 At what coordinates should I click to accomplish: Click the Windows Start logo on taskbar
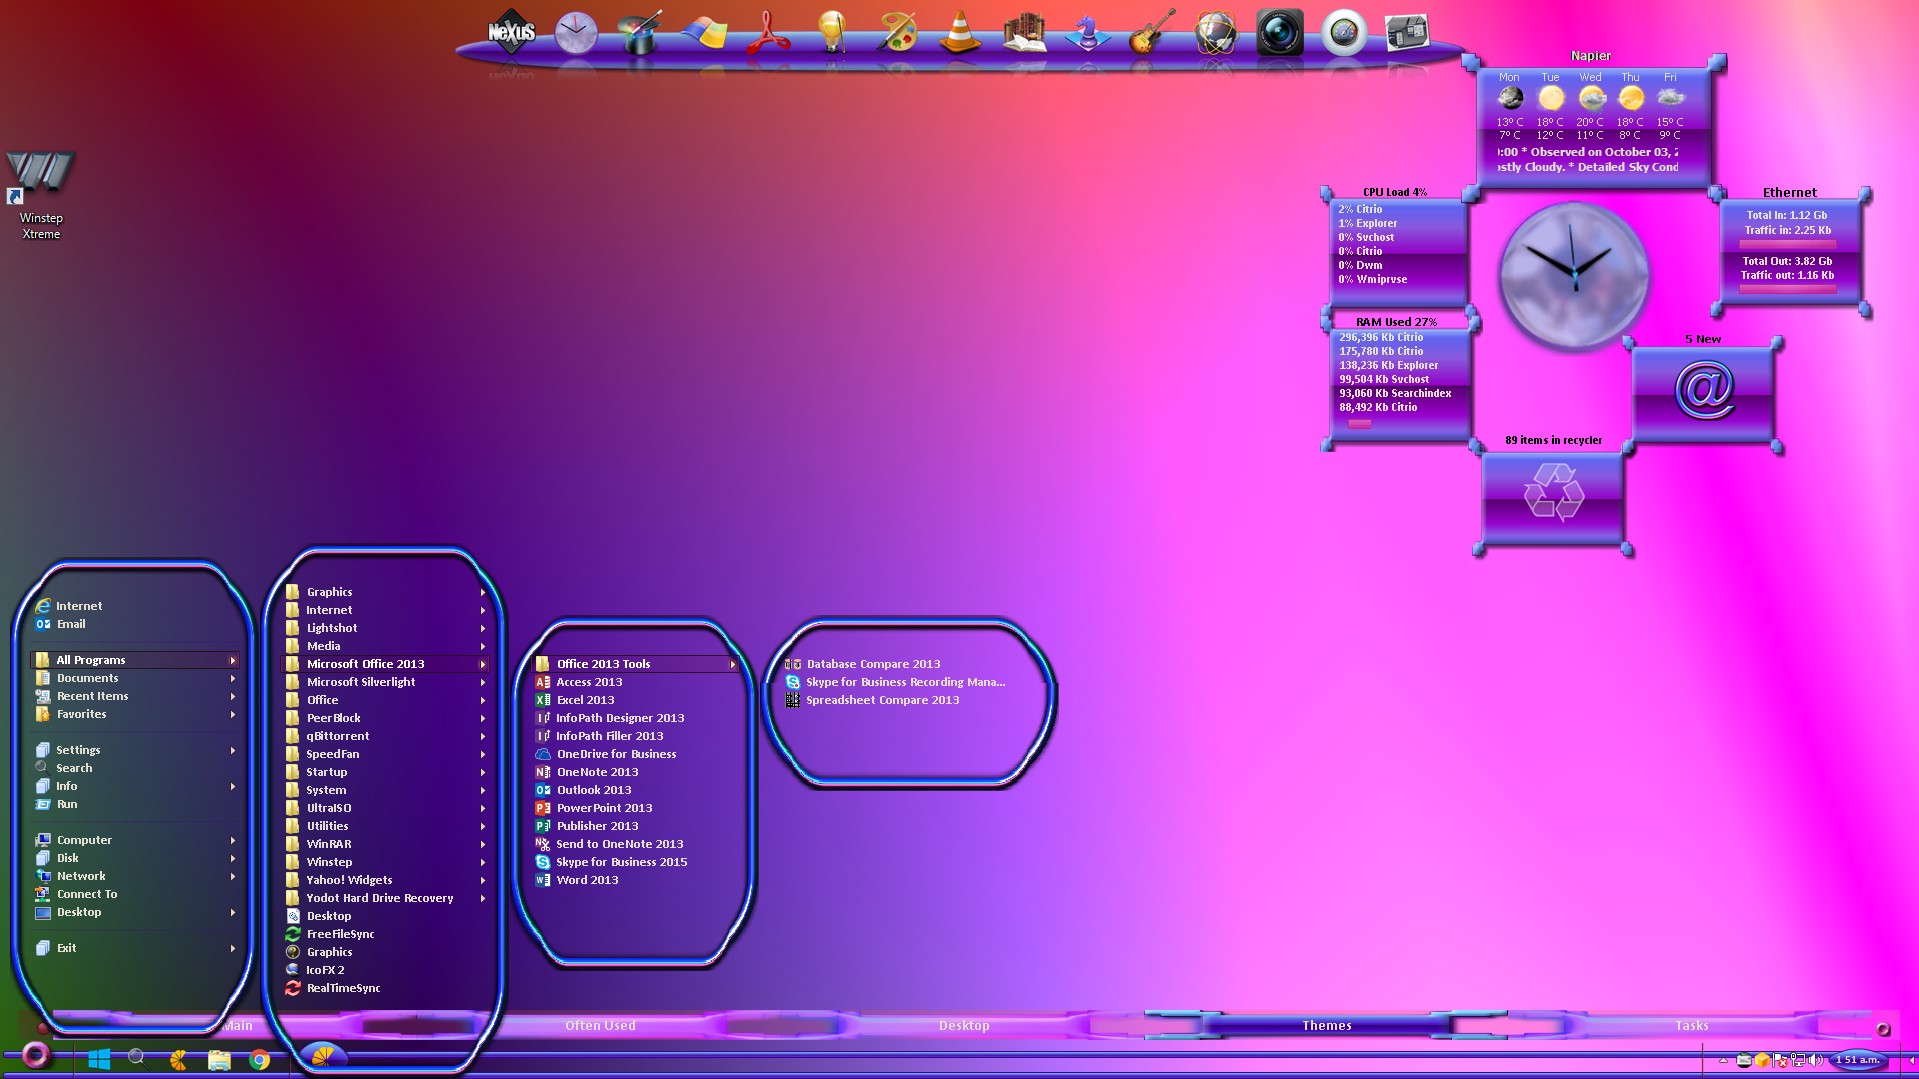(x=99, y=1059)
